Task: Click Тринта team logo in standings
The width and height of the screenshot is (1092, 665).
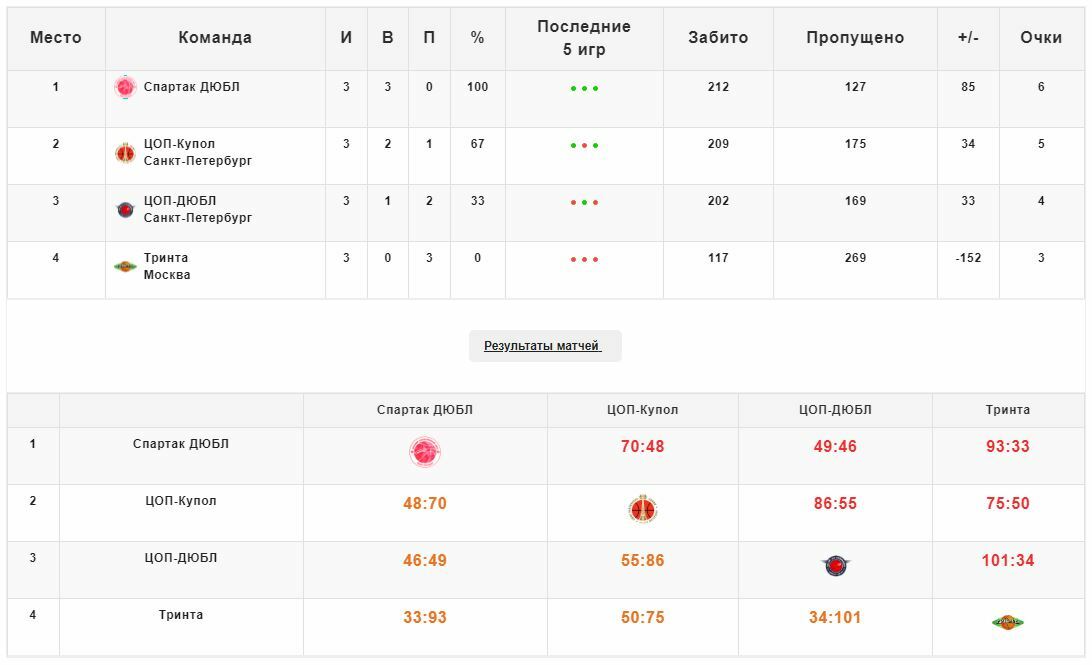Action: (125, 266)
